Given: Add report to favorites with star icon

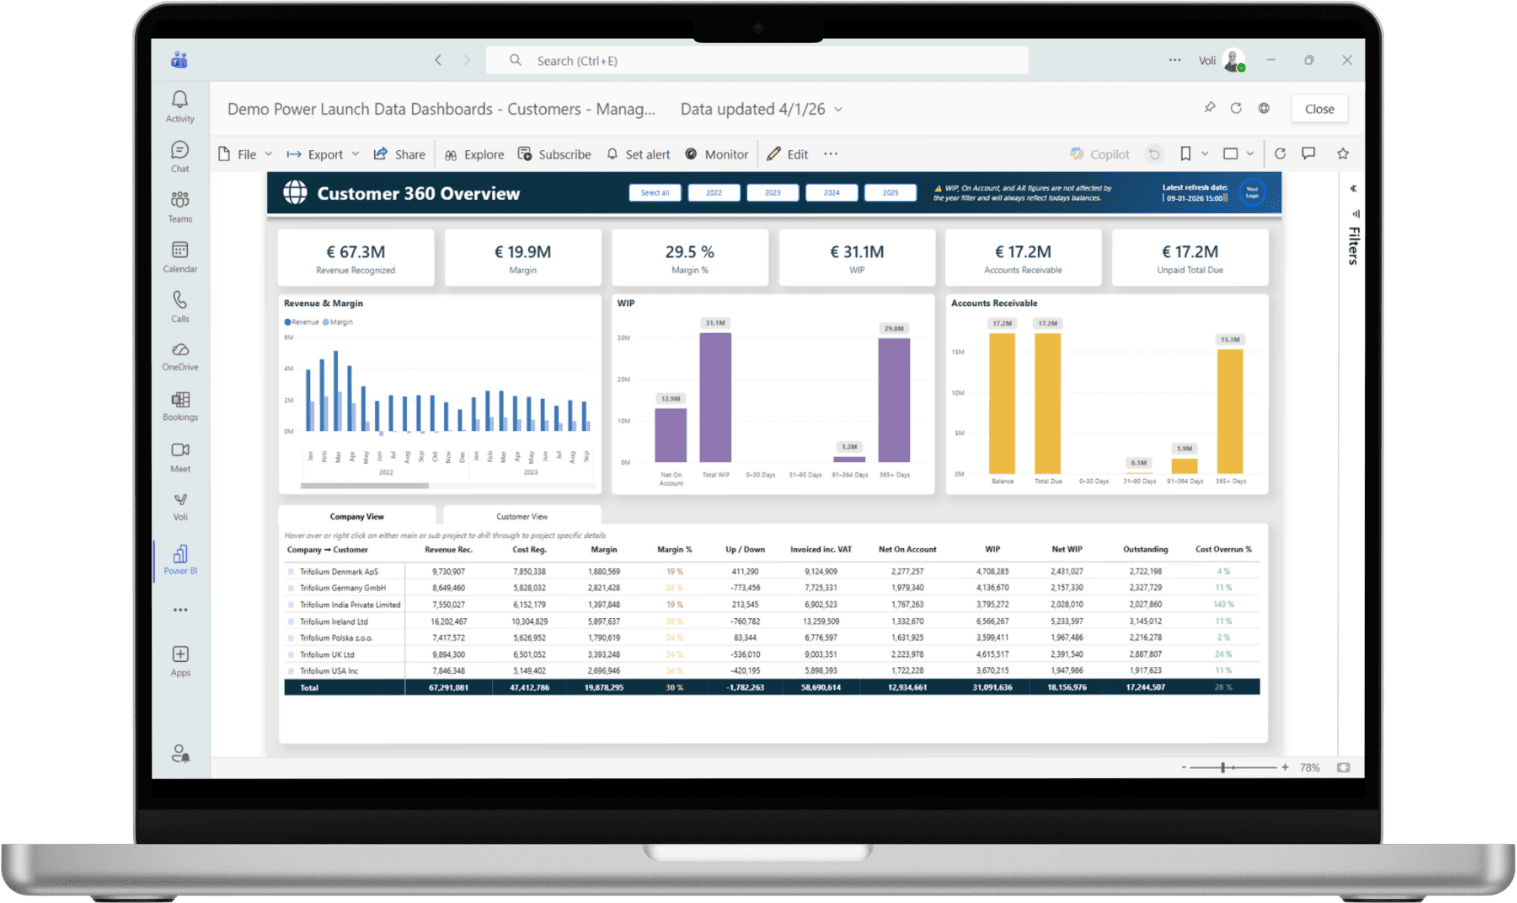Looking at the screenshot, I should pyautogui.click(x=1343, y=154).
